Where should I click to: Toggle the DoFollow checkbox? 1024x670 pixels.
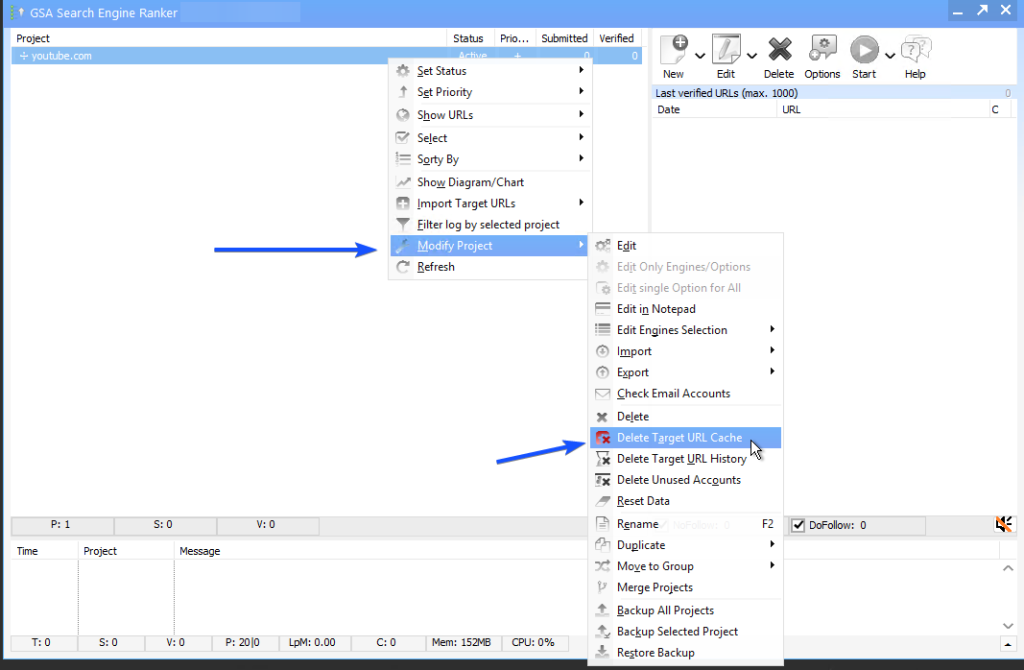point(798,525)
